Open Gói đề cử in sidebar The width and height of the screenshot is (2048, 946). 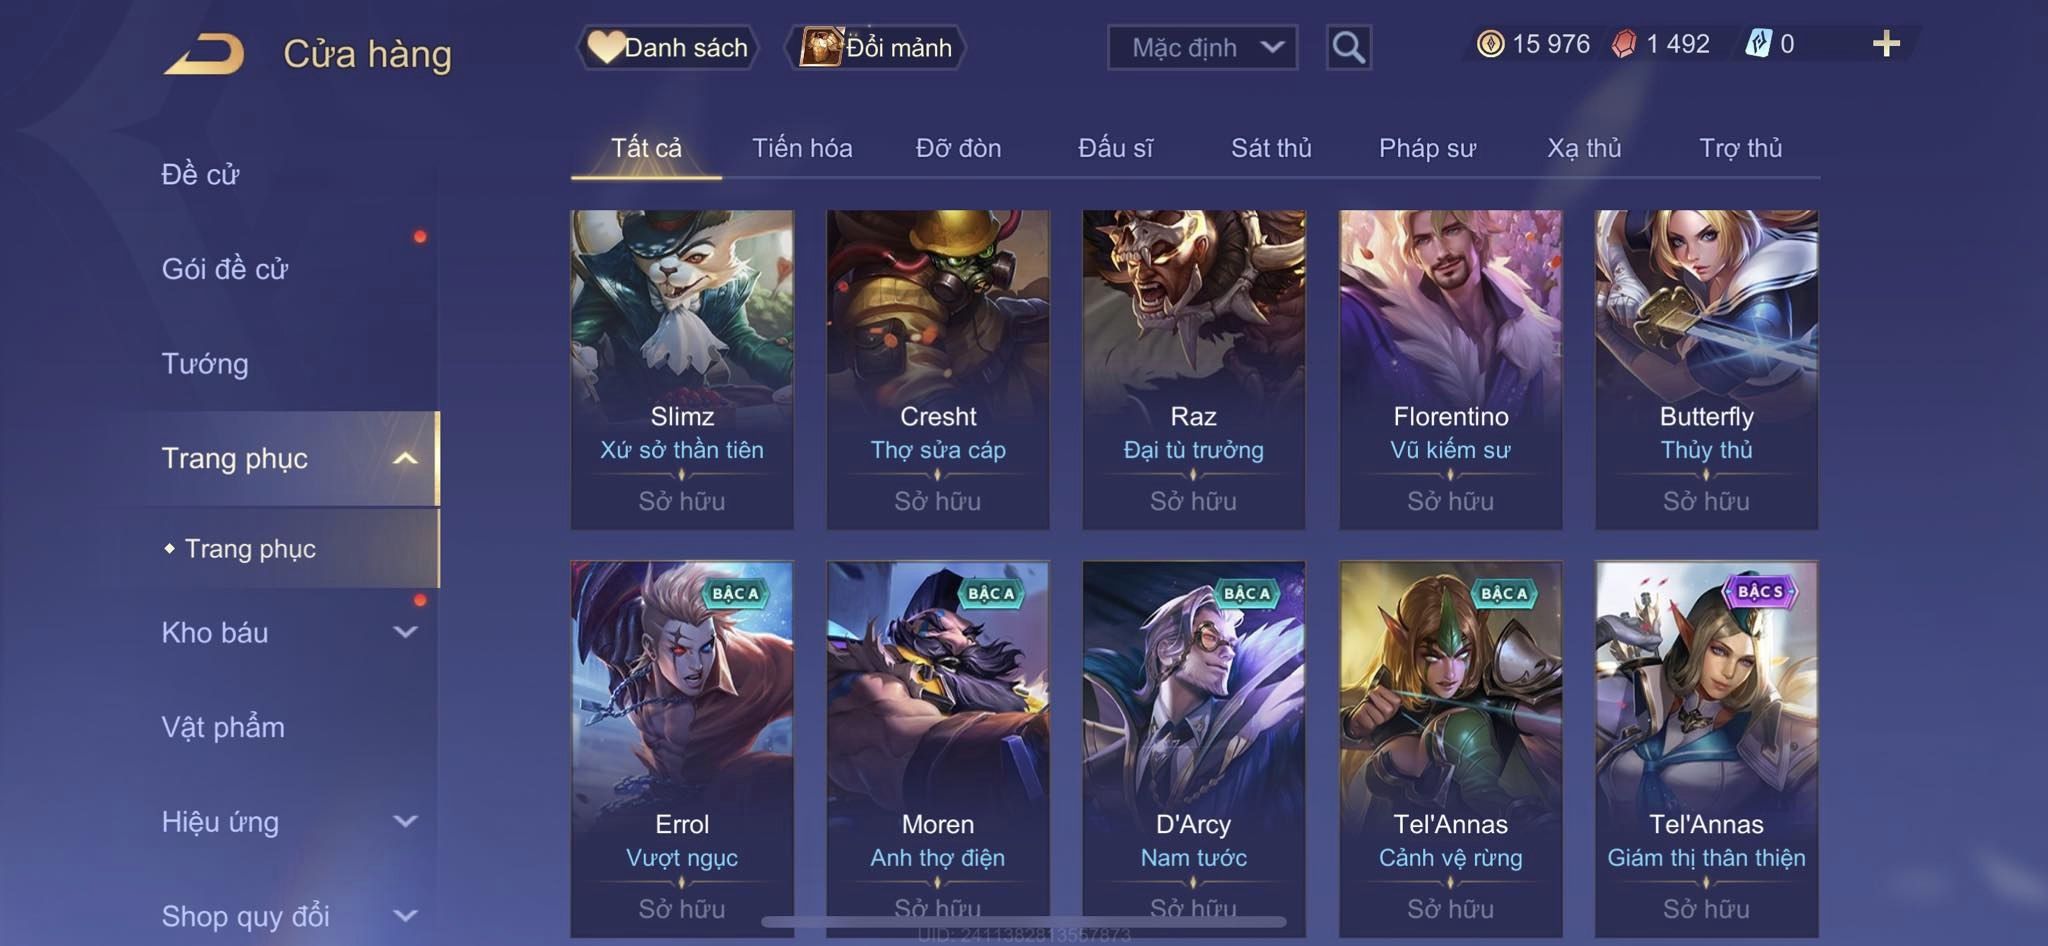[x=225, y=269]
